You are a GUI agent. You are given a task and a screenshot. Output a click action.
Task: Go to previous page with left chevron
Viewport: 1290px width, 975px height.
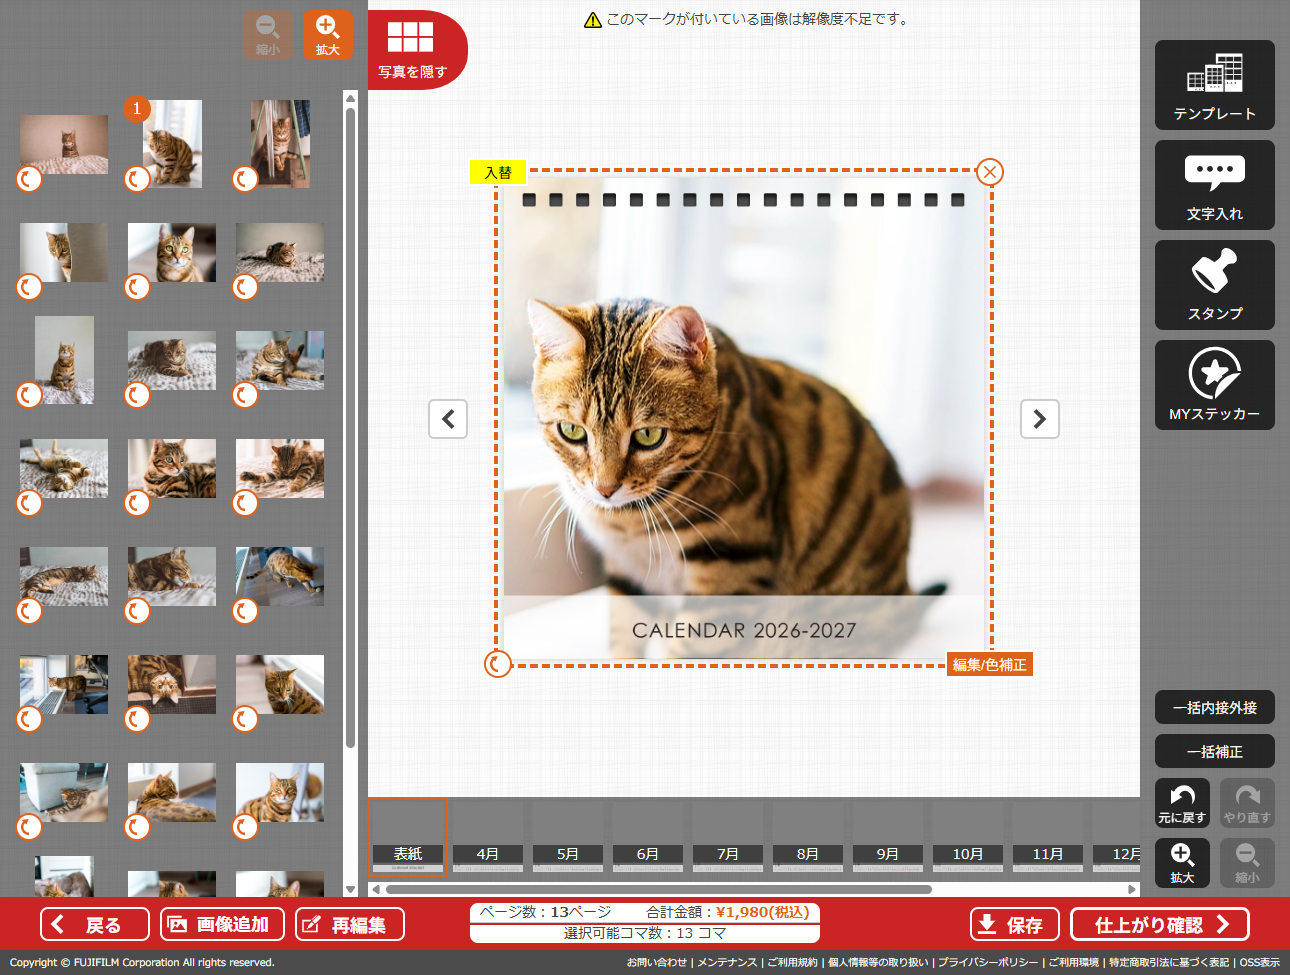448,419
